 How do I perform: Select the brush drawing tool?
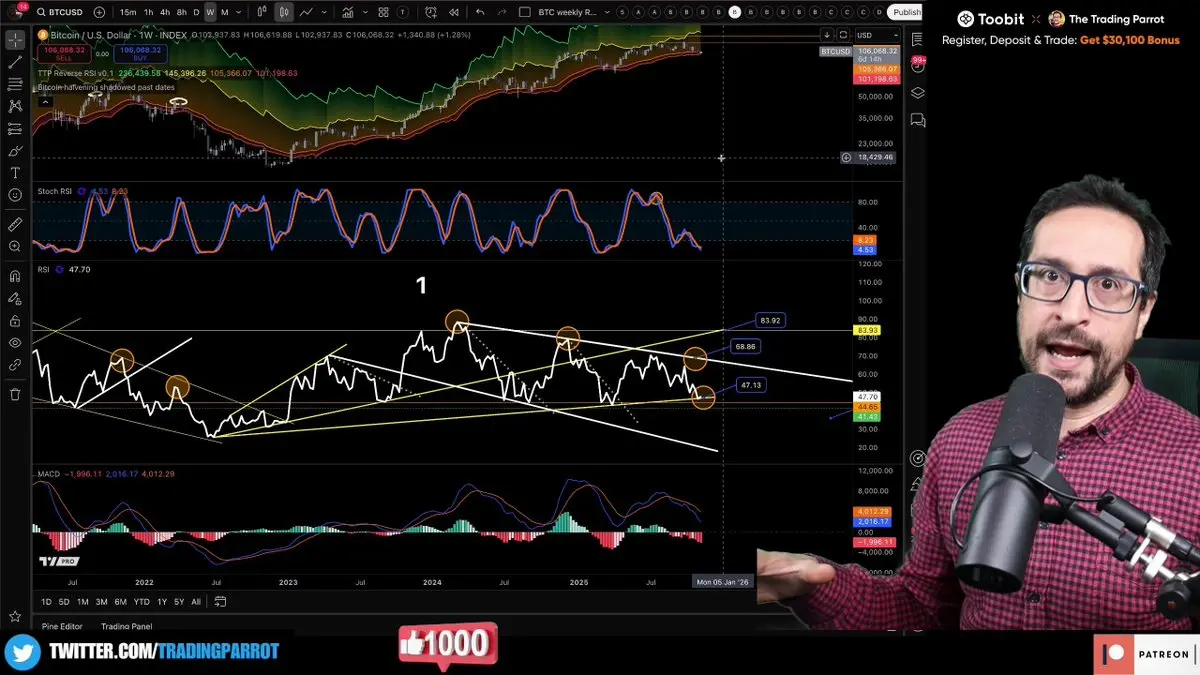pos(15,151)
